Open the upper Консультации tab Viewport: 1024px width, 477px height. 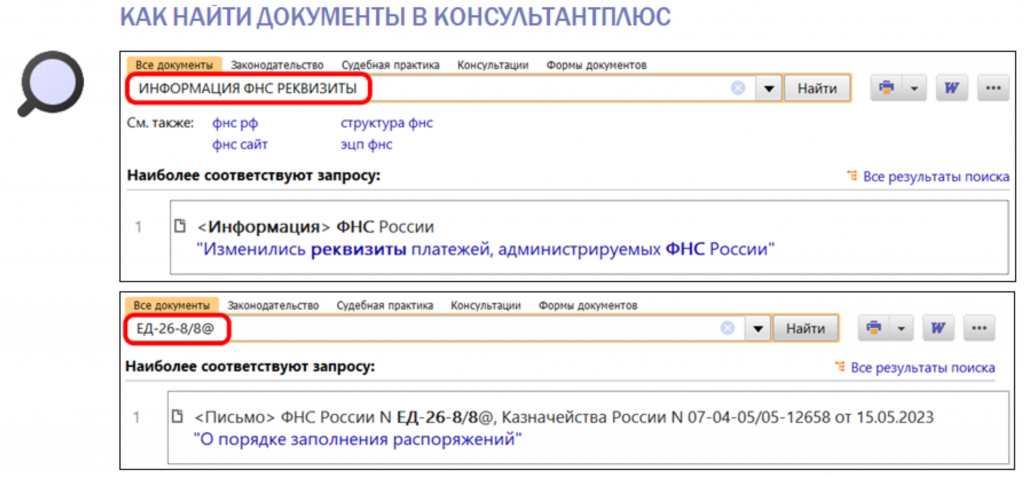point(492,65)
